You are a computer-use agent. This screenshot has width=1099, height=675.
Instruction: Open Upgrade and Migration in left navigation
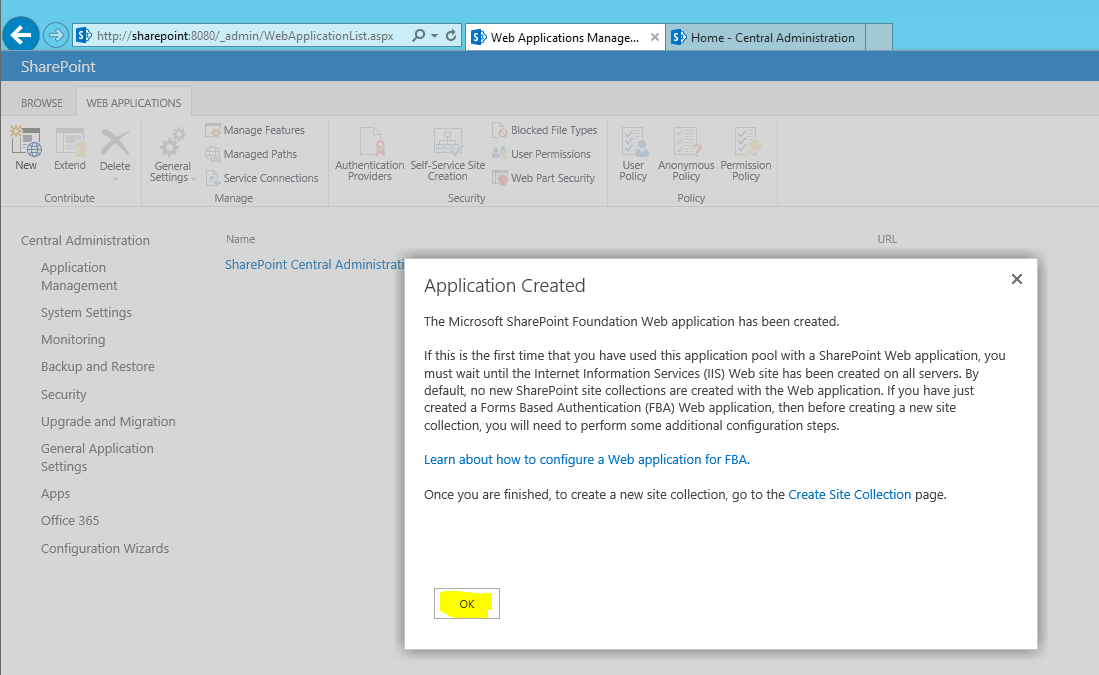tap(108, 421)
